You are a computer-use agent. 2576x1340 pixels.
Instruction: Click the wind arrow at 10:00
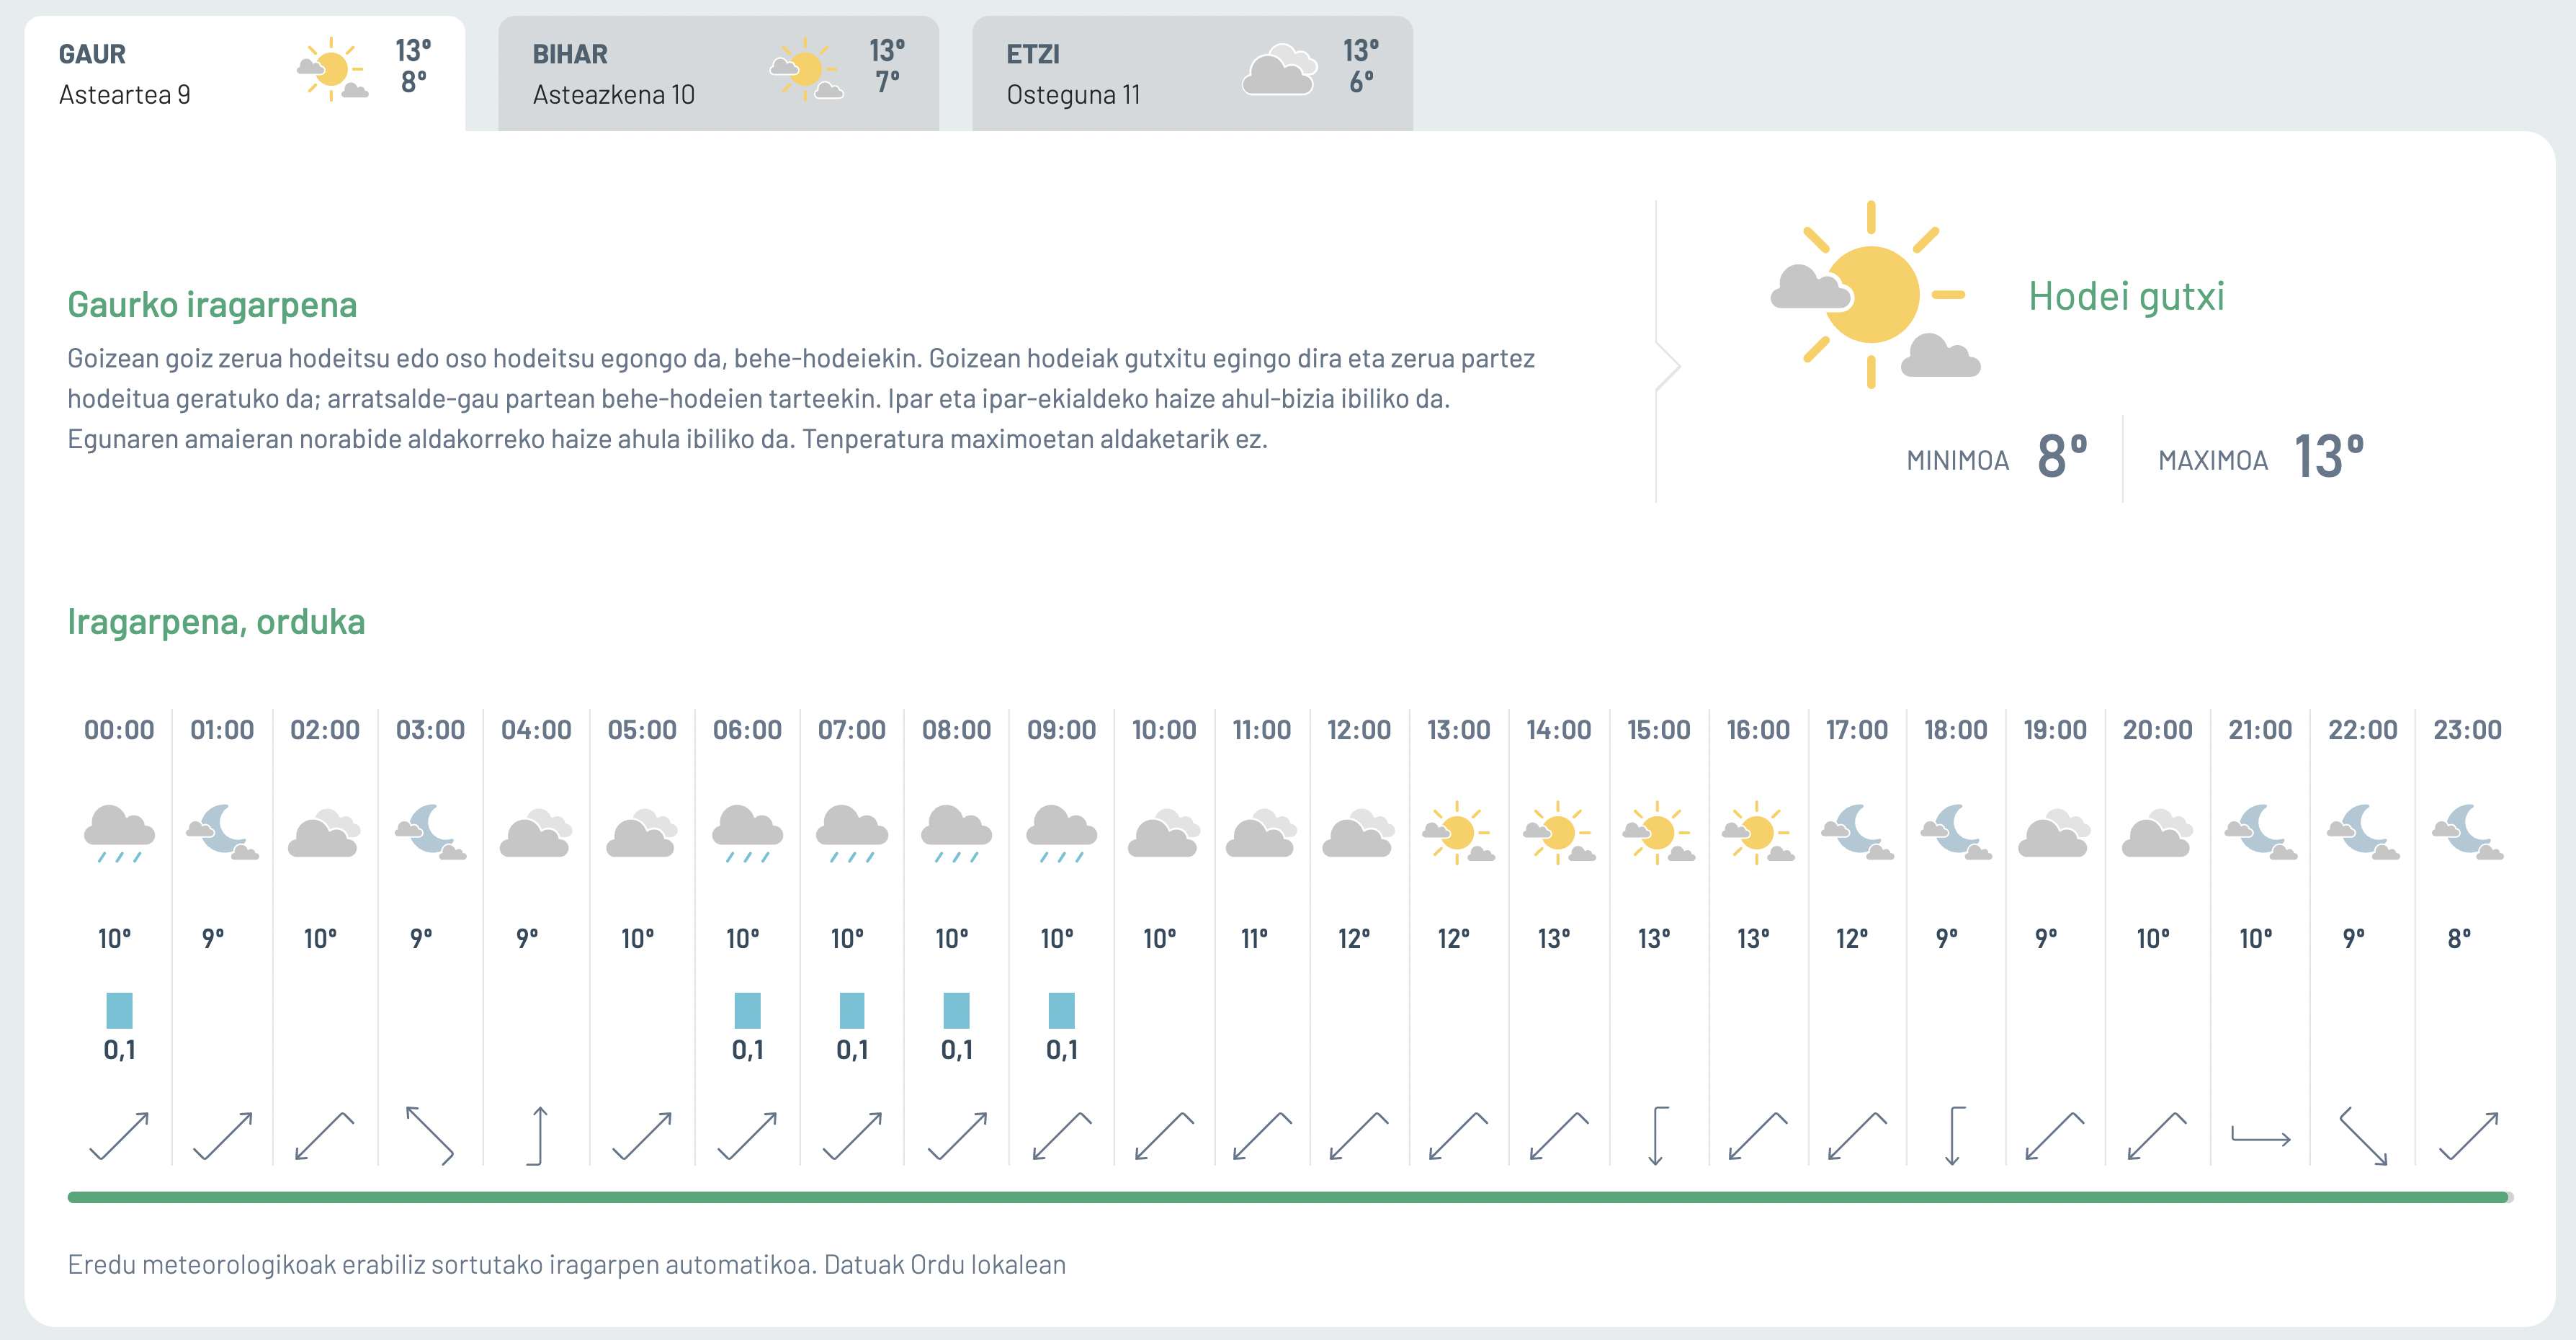tap(1164, 1135)
